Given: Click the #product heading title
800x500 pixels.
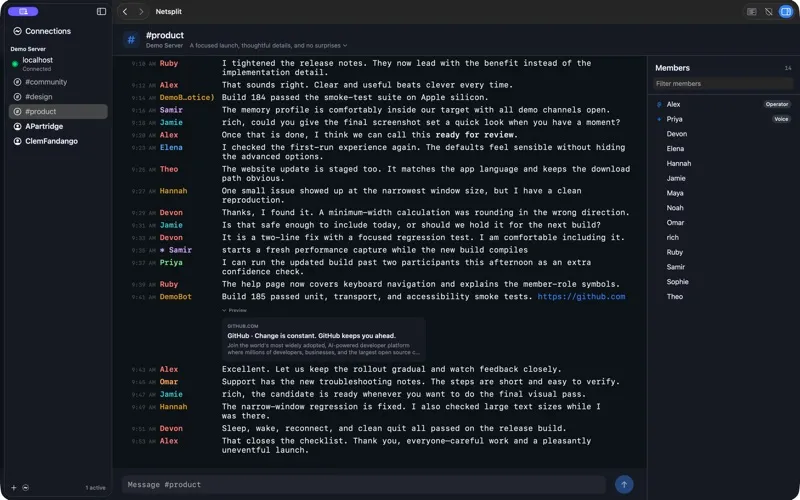Looking at the screenshot, I should (165, 35).
